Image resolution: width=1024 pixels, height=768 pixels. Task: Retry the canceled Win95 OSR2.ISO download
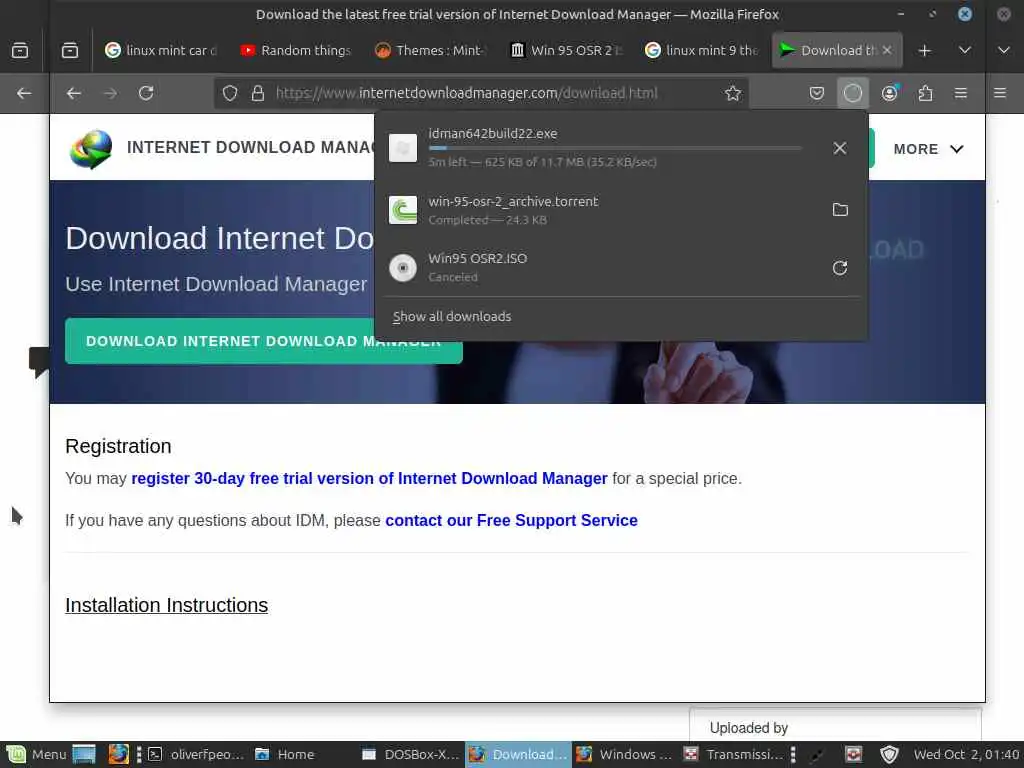click(x=840, y=268)
